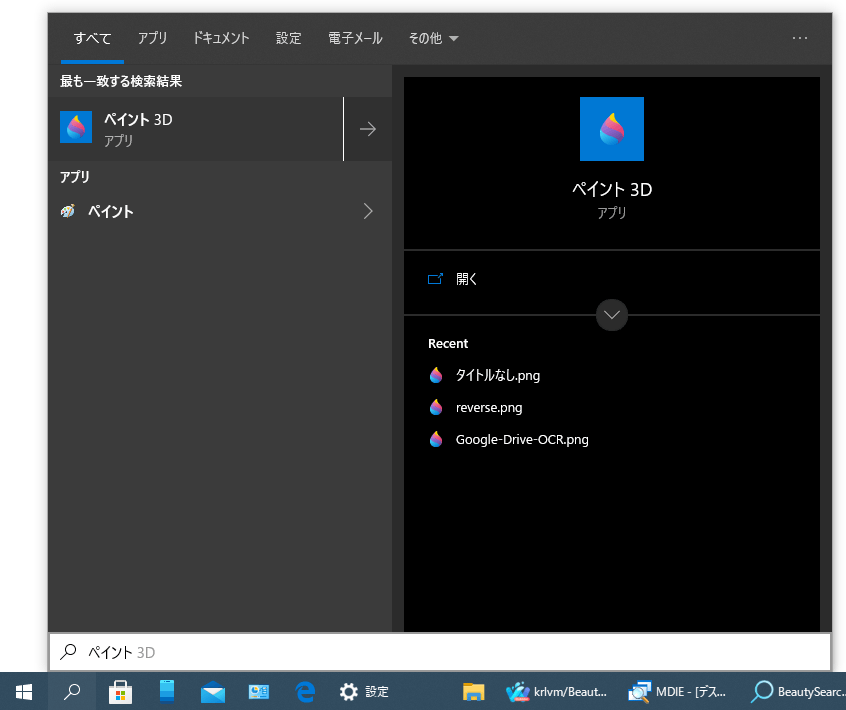Switch to the 電子メール tab

tap(356, 38)
